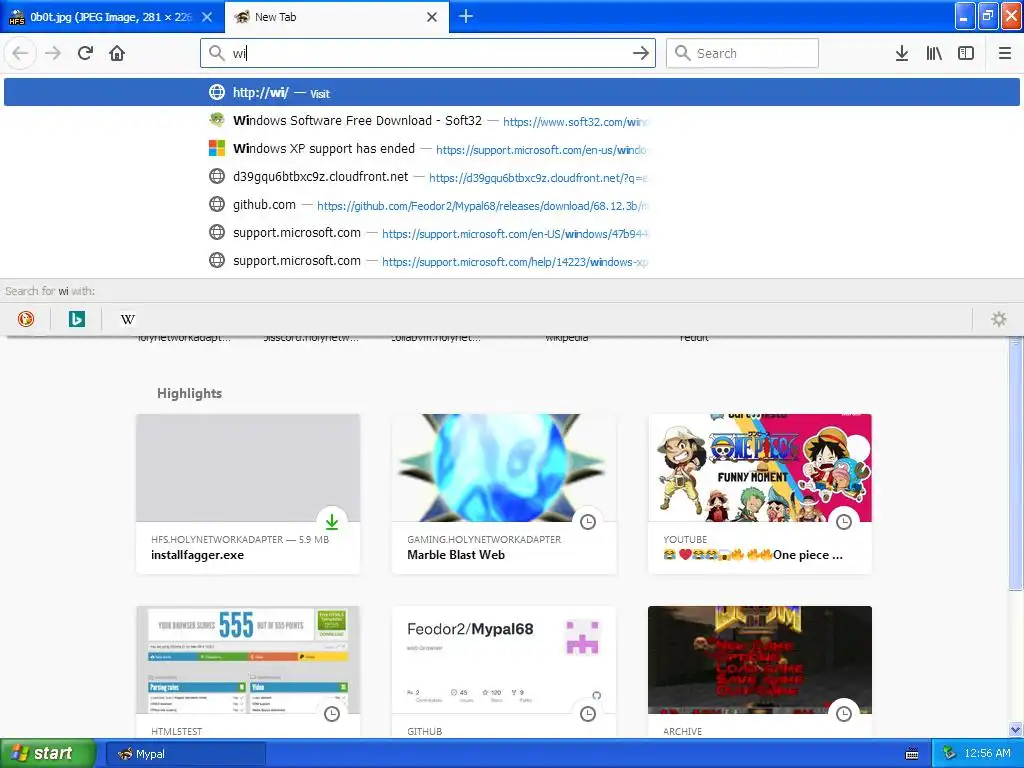Toggle the sidebar view icon

click(x=966, y=53)
